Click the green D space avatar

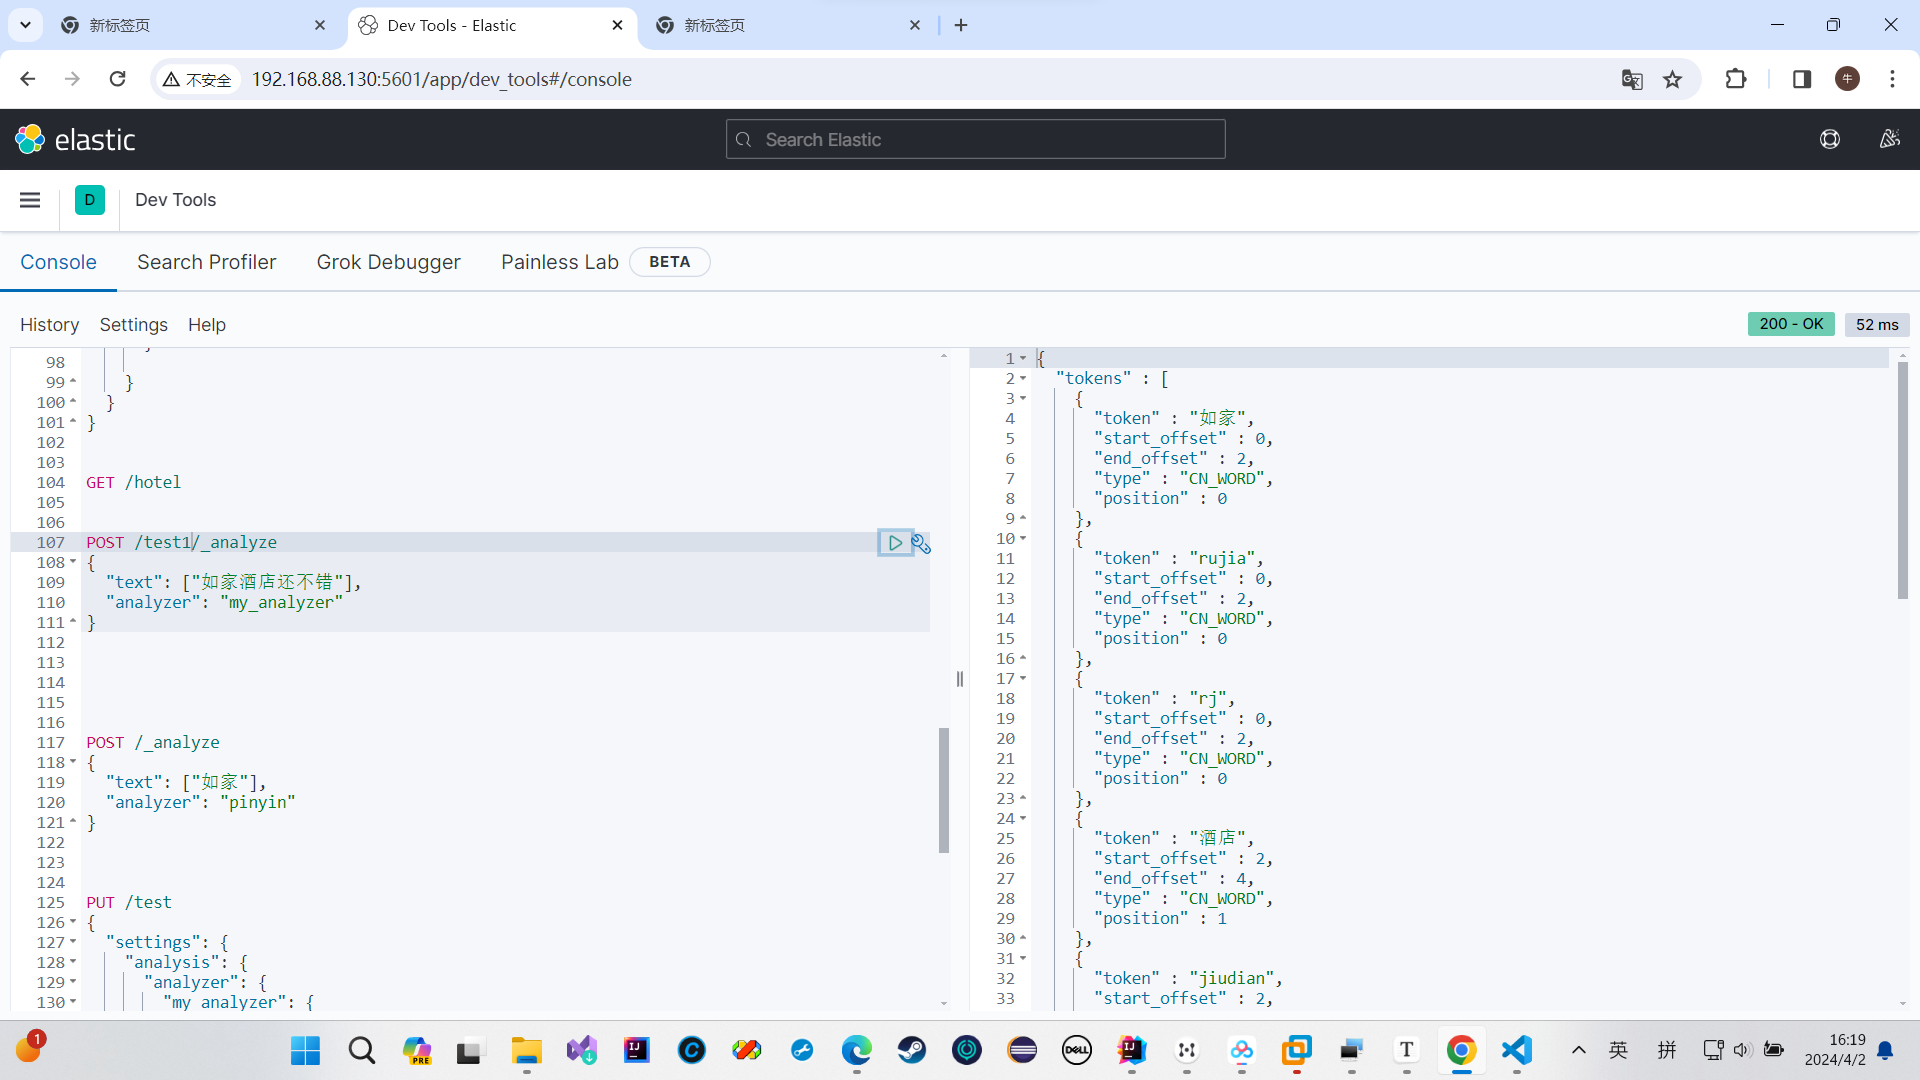[x=90, y=200]
